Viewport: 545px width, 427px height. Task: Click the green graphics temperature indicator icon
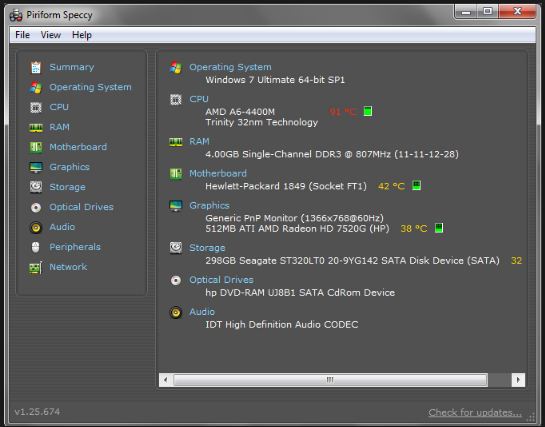(439, 228)
